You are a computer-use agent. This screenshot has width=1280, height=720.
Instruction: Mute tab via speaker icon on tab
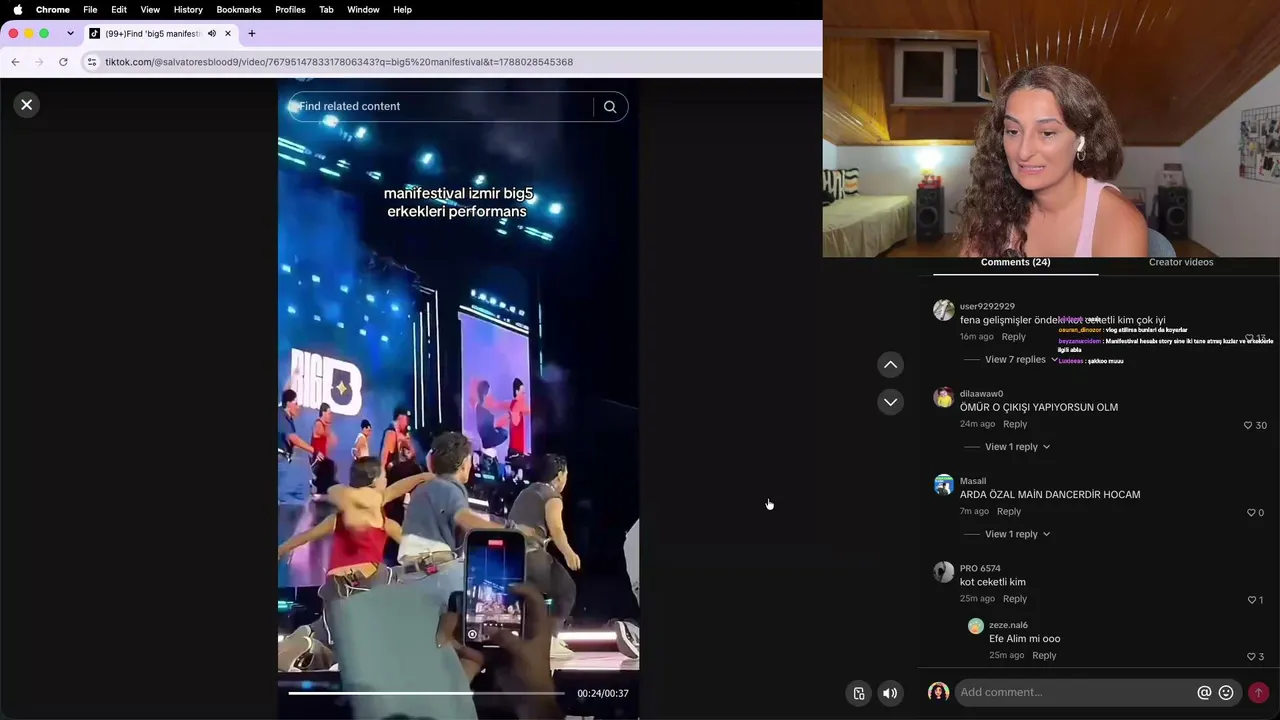(x=212, y=33)
